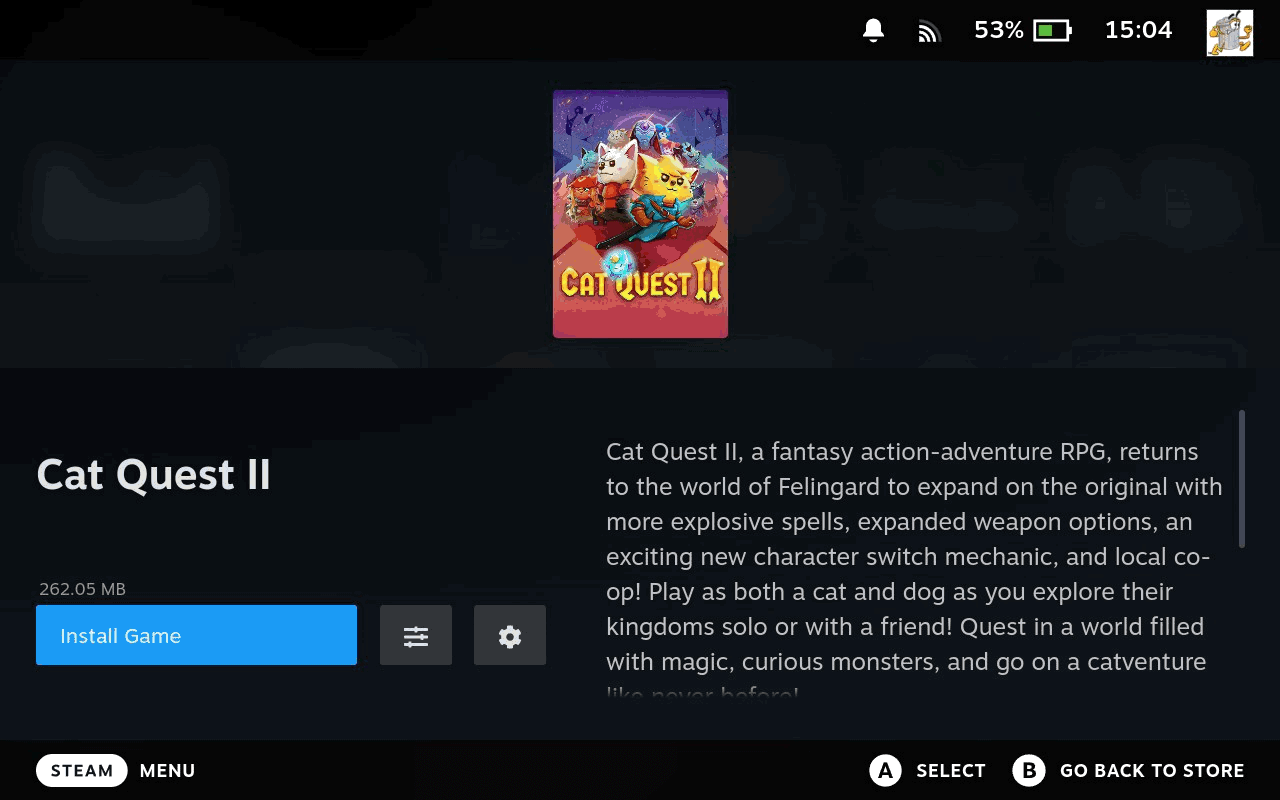Open the STEAM pill button
This screenshot has width=1280, height=800.
click(82, 771)
